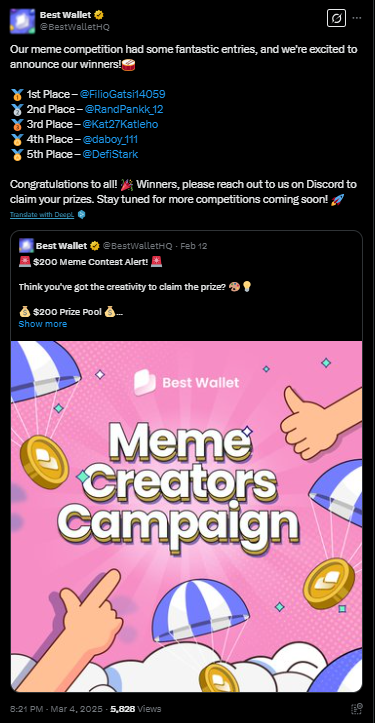Click the Best Wallet profile avatar
The width and height of the screenshot is (375, 723).
(22, 21)
